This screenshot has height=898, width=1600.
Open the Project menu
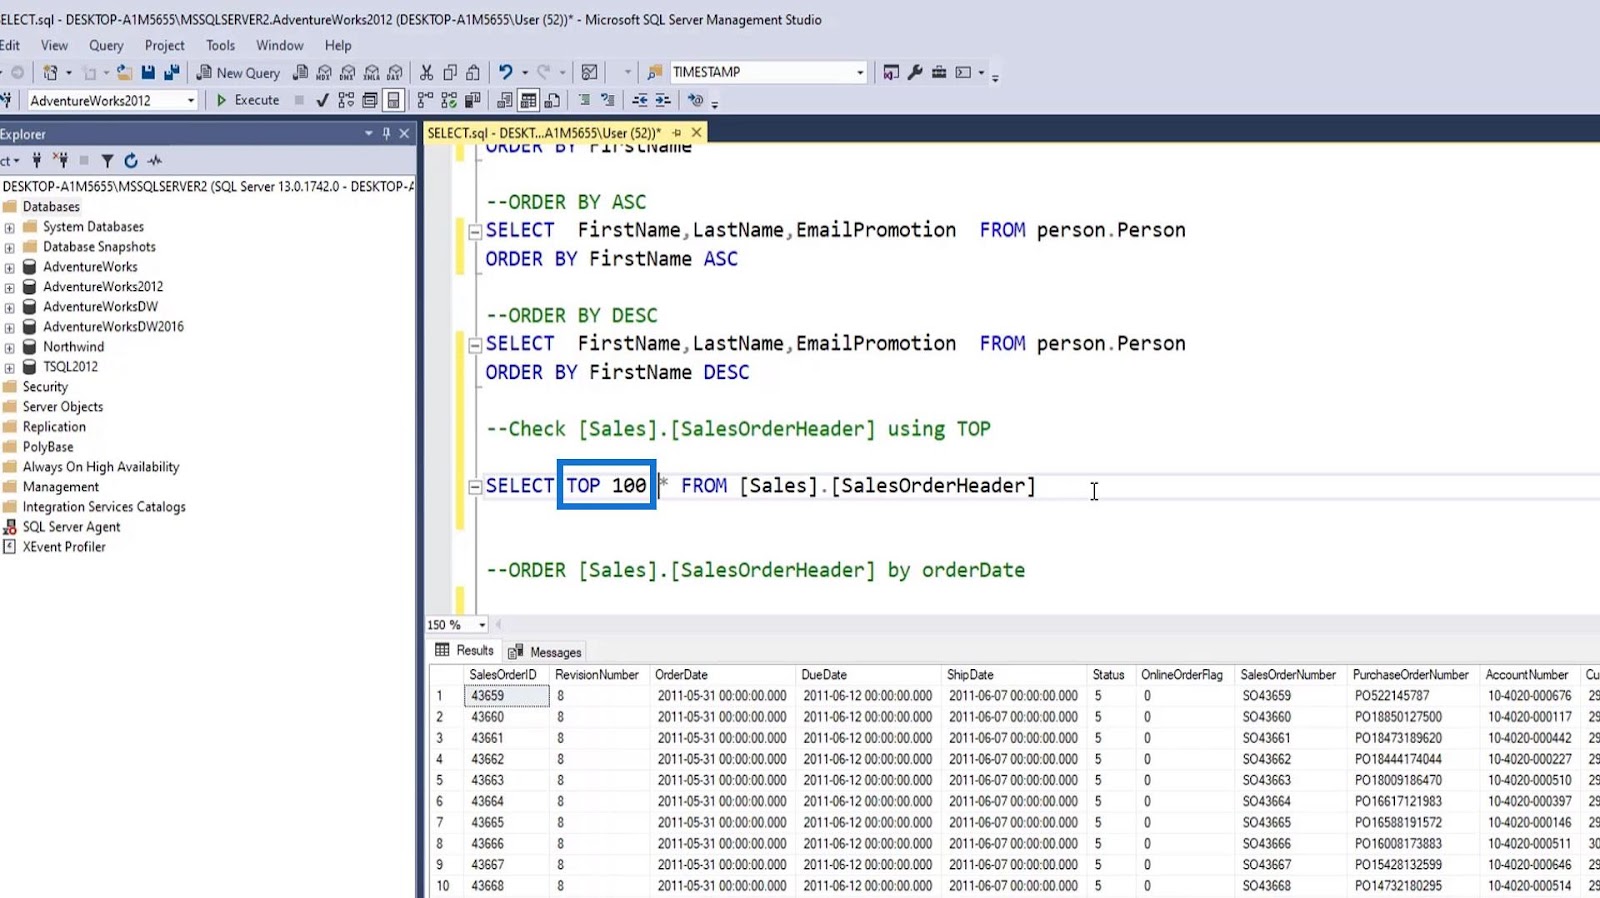[164, 45]
